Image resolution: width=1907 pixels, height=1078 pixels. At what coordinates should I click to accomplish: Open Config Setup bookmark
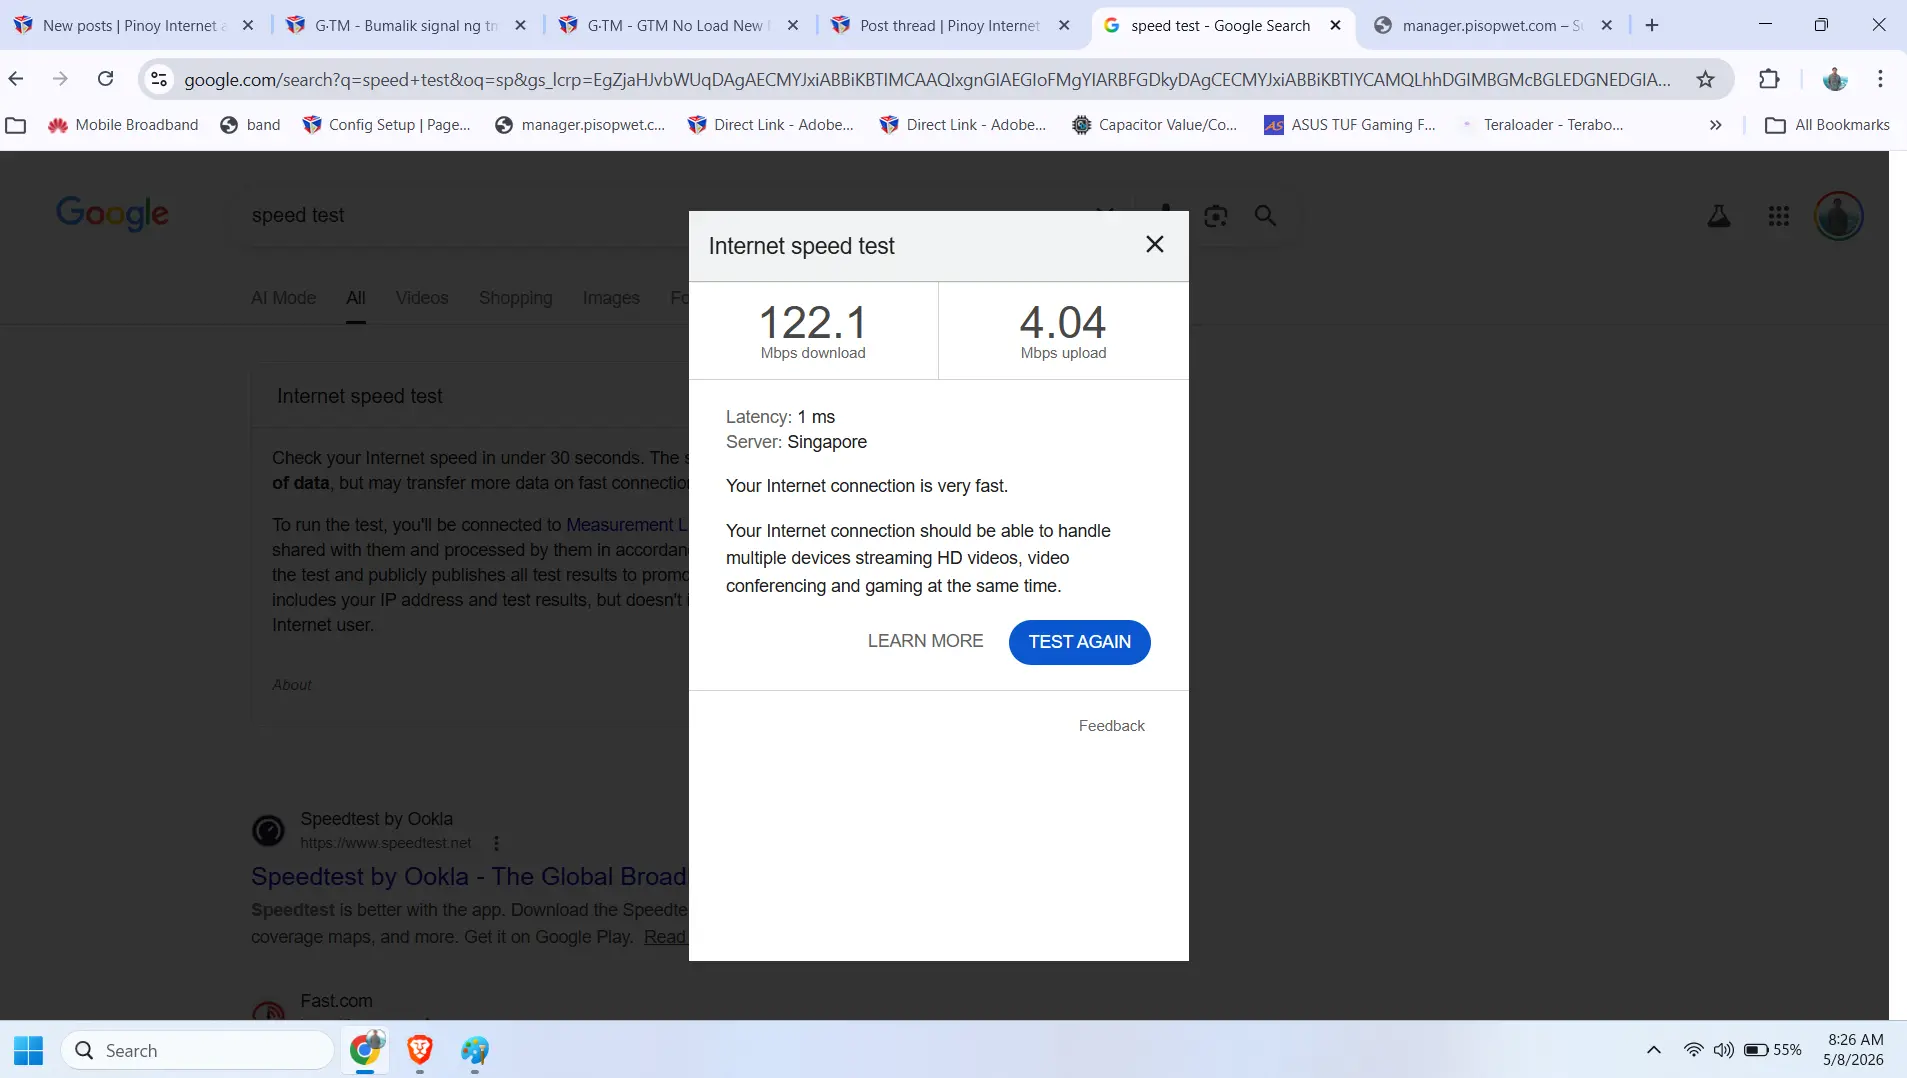pyautogui.click(x=386, y=125)
